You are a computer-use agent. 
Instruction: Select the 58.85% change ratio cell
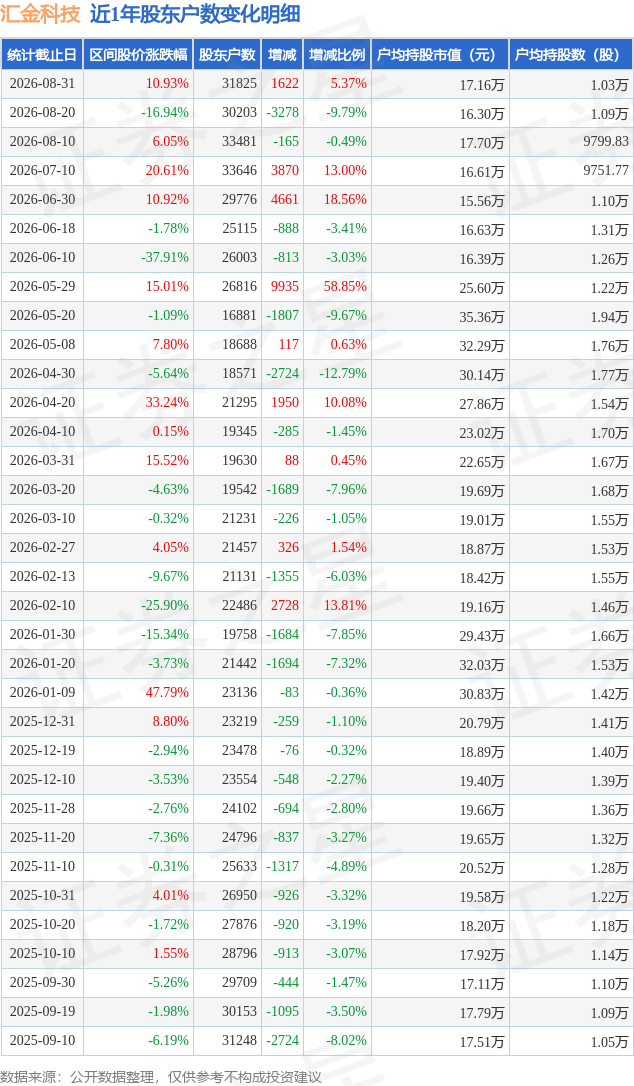tap(345, 287)
